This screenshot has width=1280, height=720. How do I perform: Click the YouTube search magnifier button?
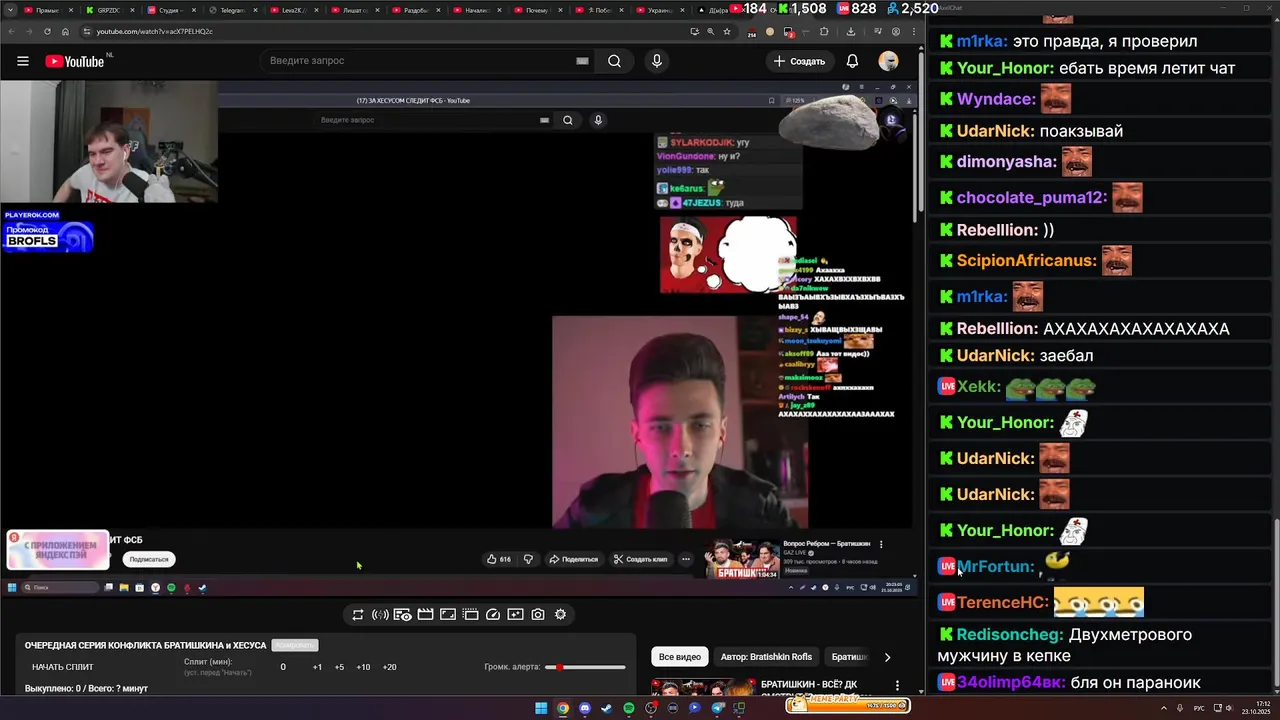pyautogui.click(x=614, y=61)
